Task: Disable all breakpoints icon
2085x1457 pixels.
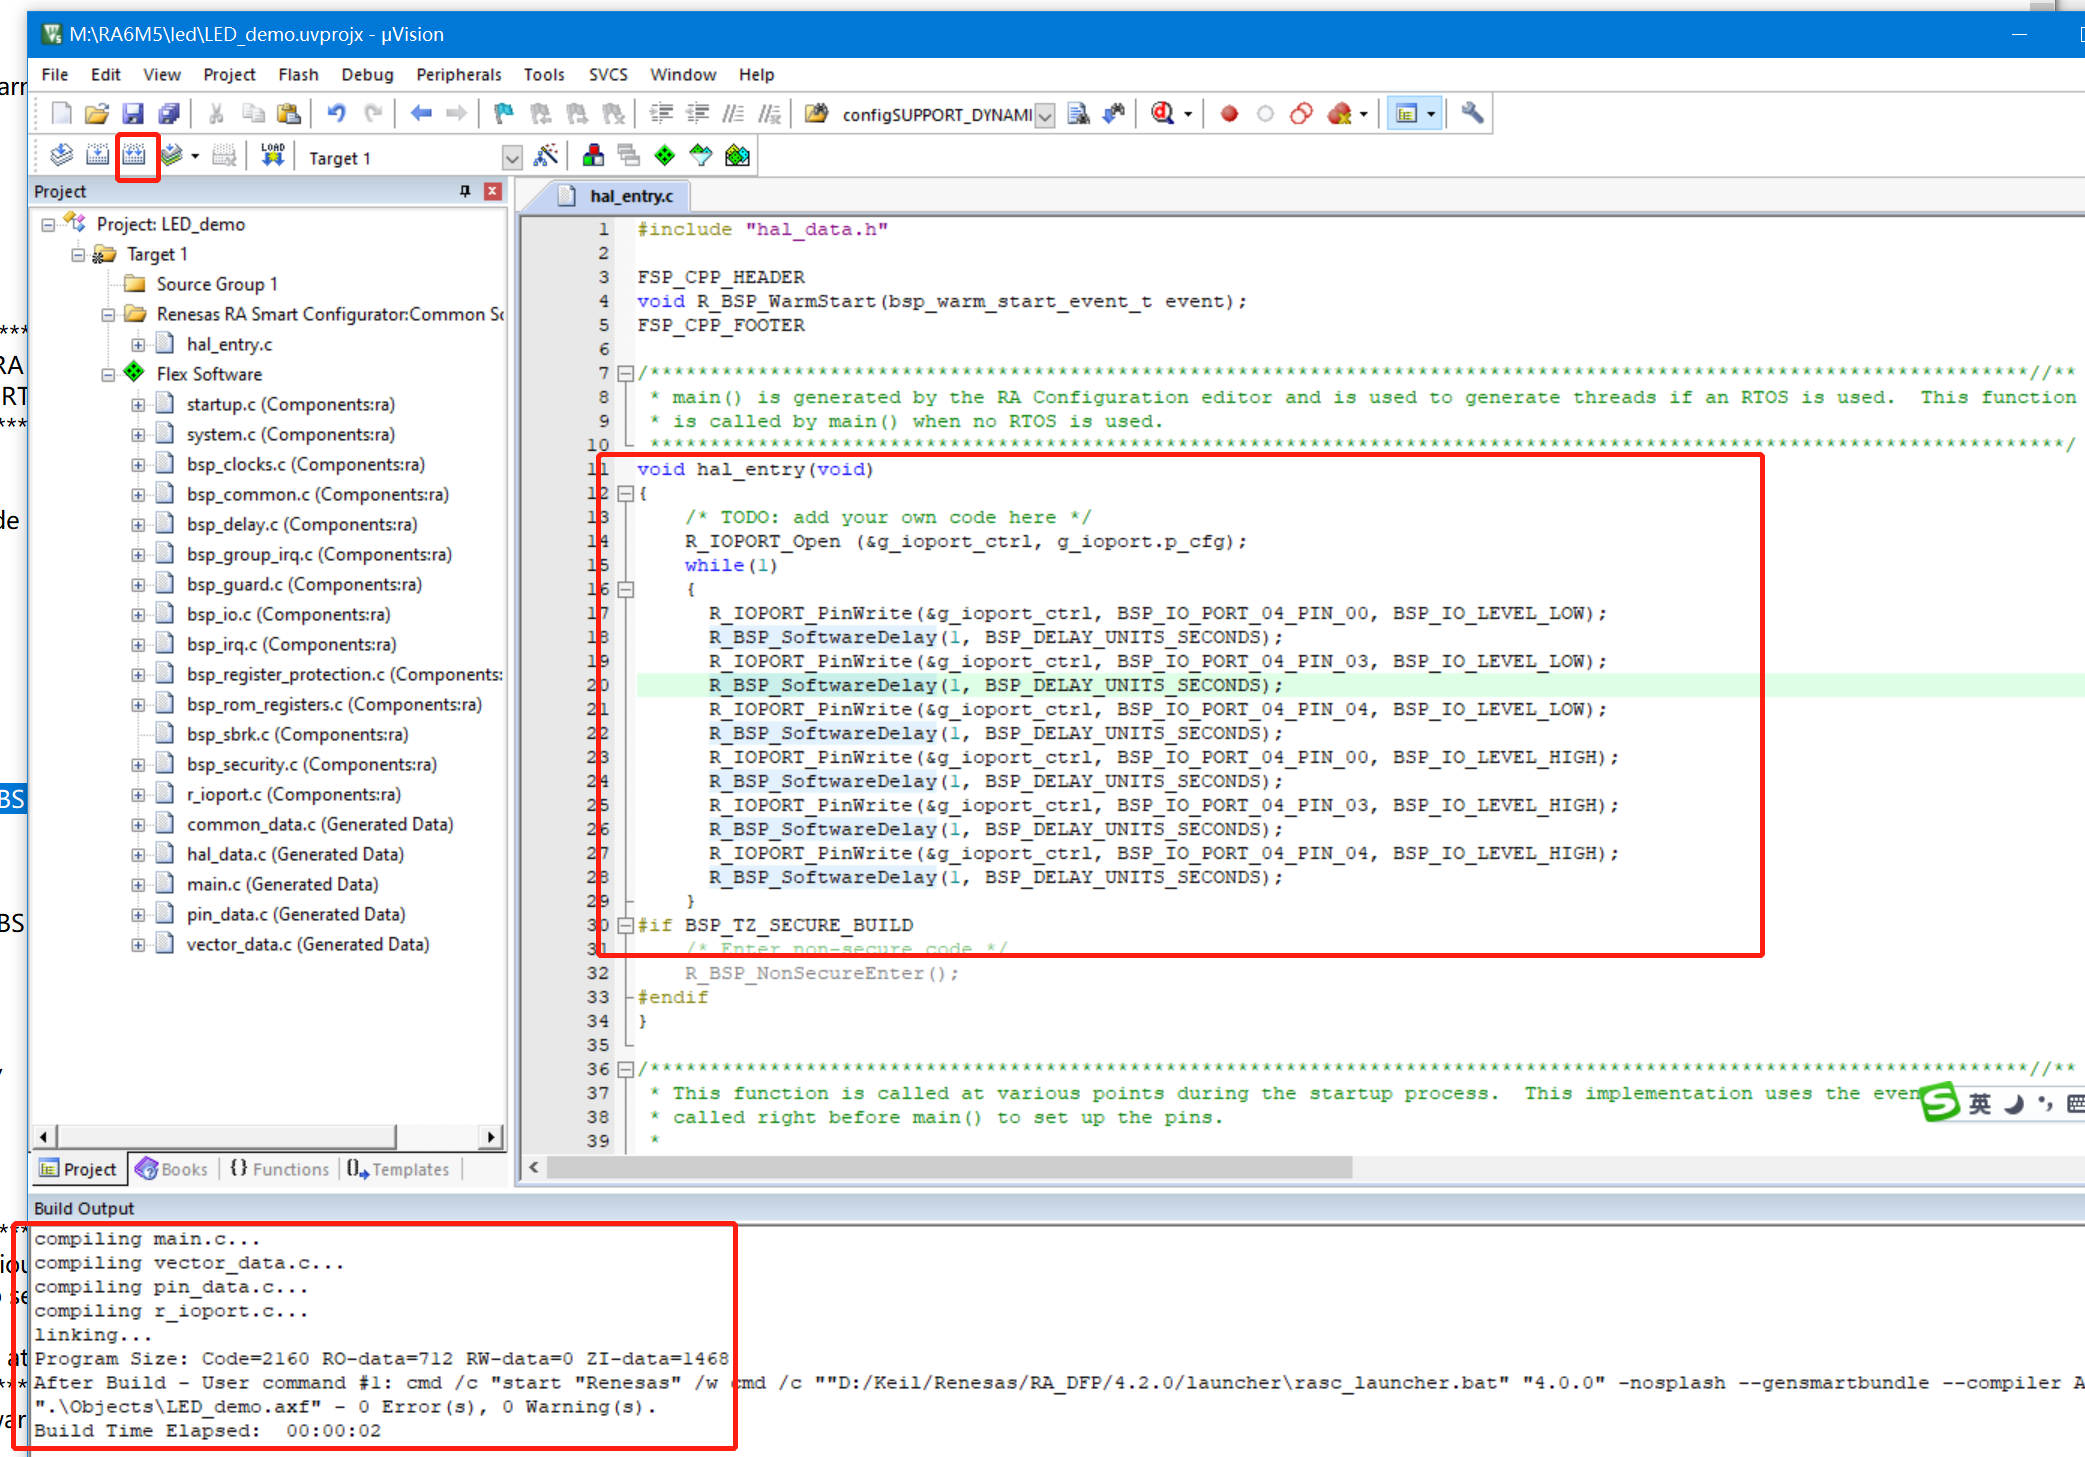Action: [1301, 114]
